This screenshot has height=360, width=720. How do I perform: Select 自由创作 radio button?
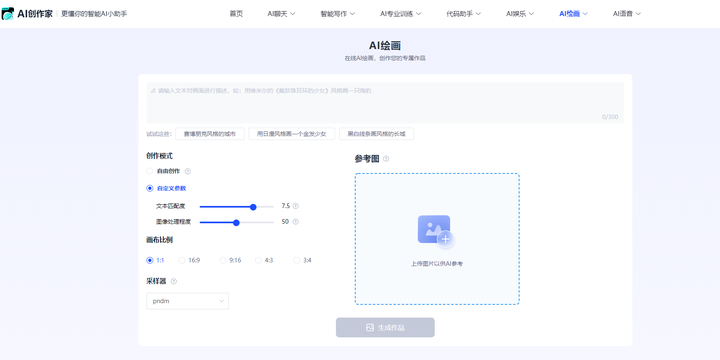pos(150,171)
